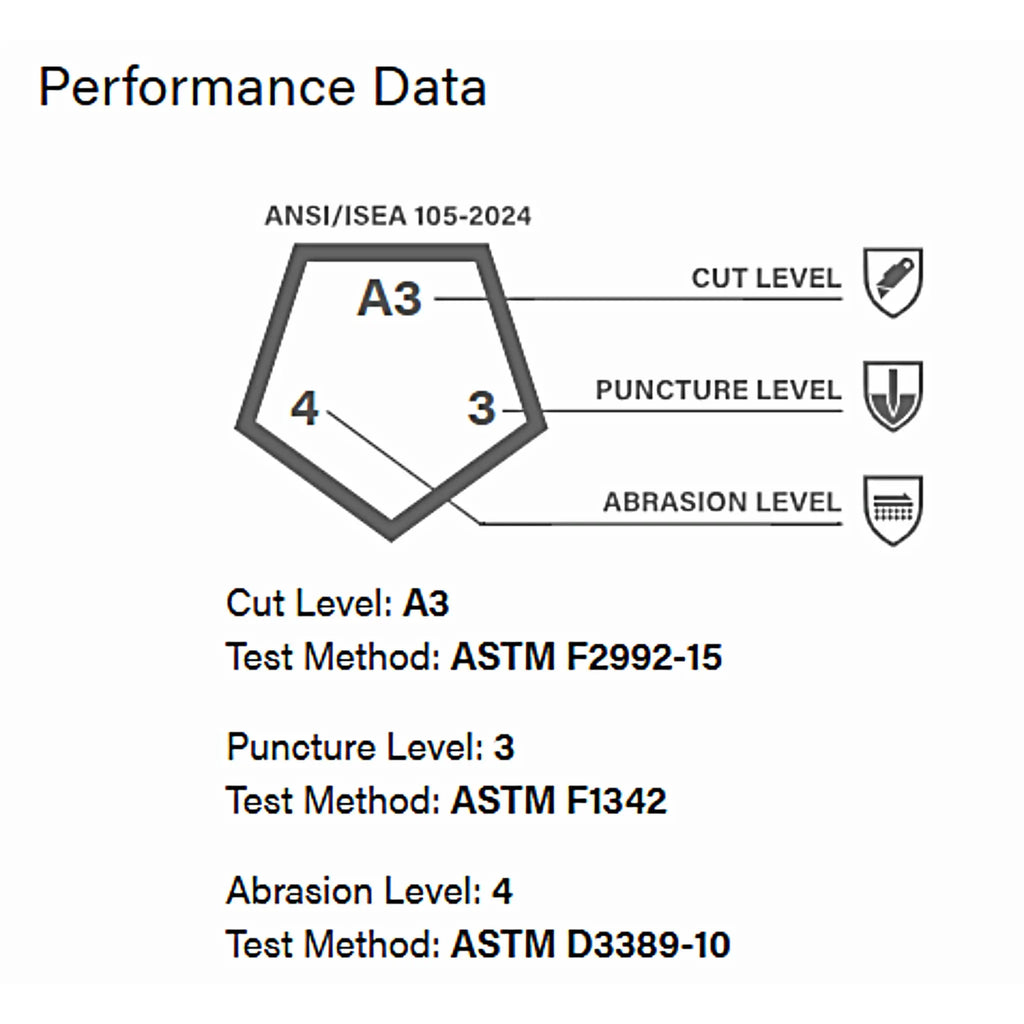Click the A3 rating inside pentagon
The height and width of the screenshot is (1024, 1024).
[390, 298]
